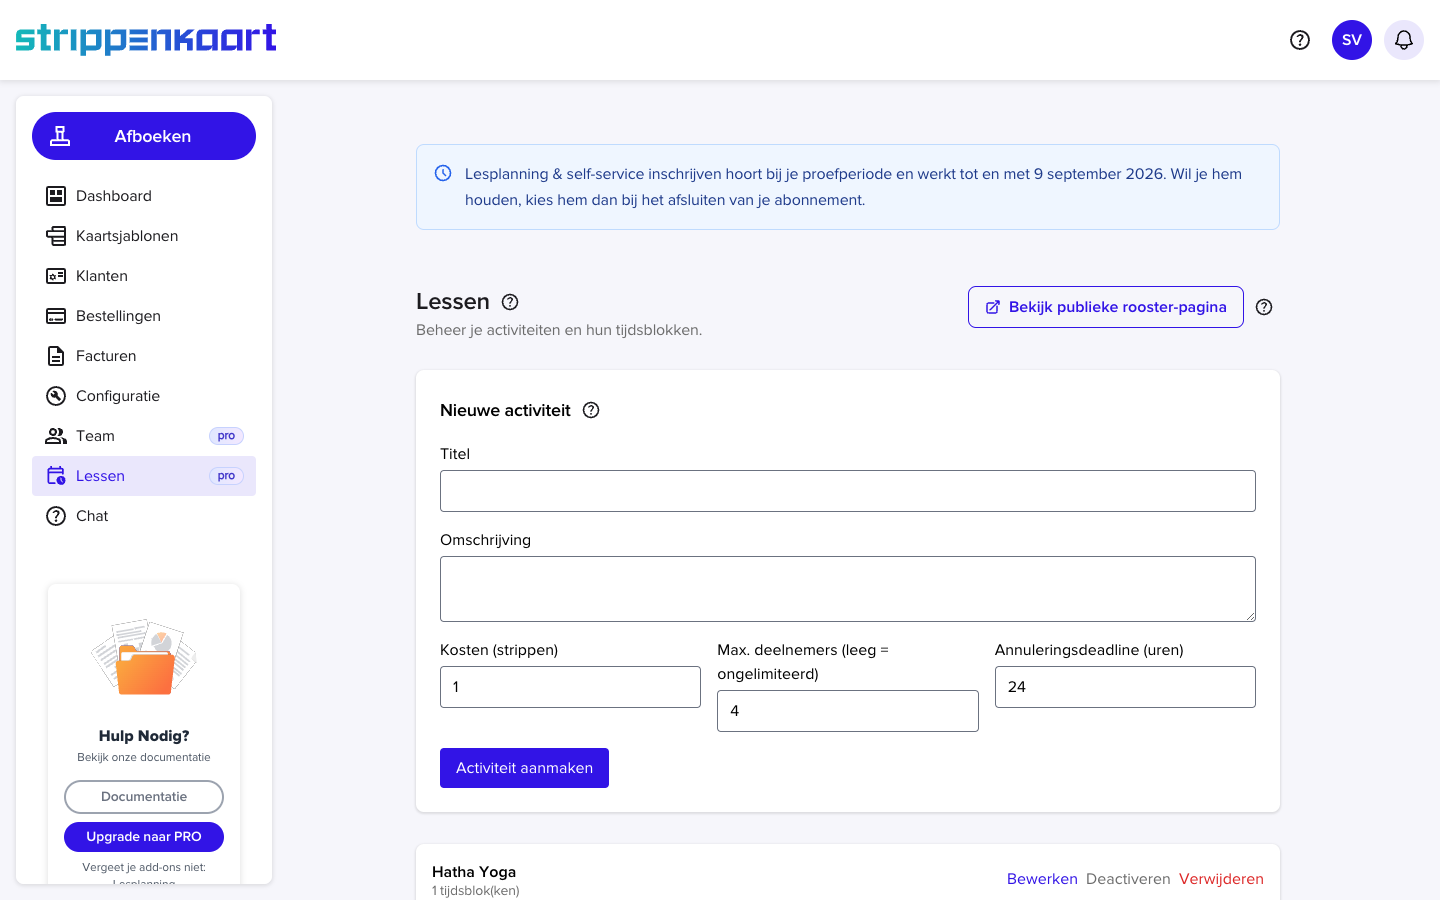Click the Configuratie wrench icon
This screenshot has height=900, width=1440.
[56, 396]
